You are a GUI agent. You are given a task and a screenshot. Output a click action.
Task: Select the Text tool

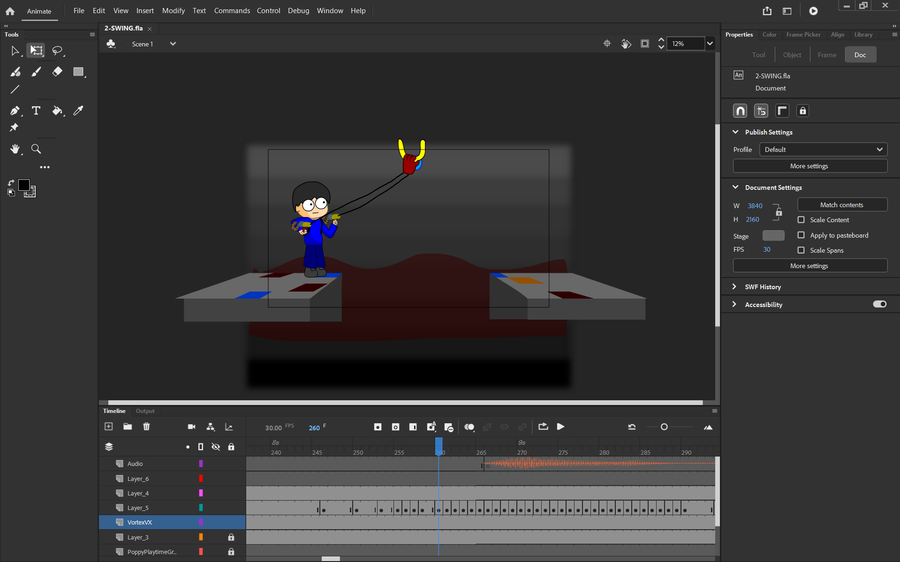[x=36, y=110]
